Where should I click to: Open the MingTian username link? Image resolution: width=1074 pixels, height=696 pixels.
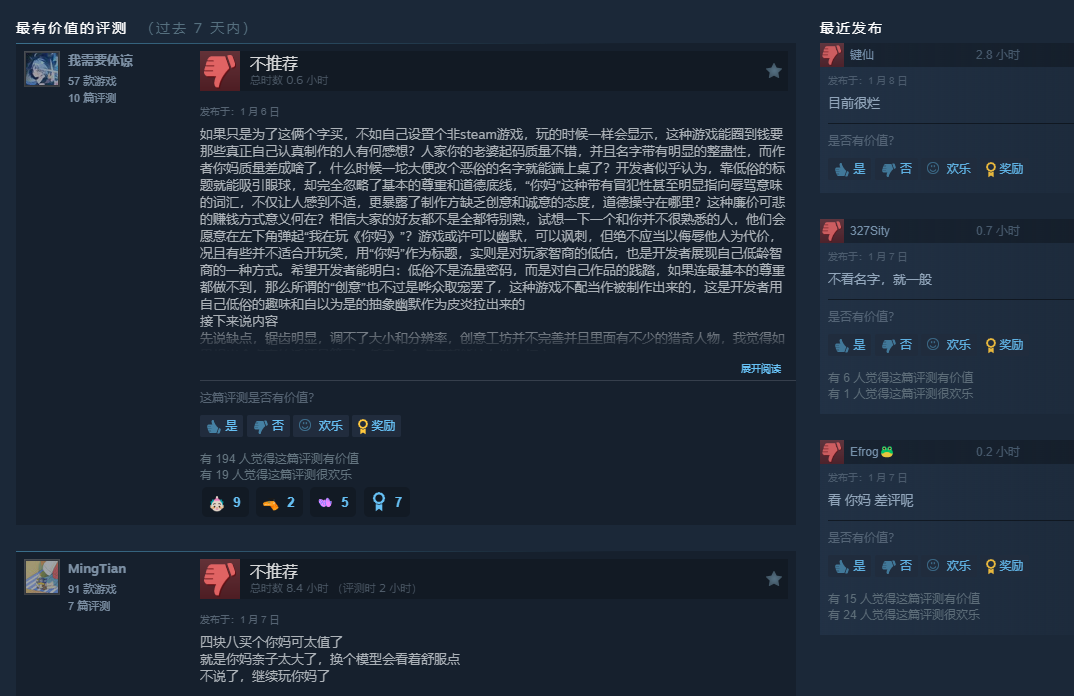pyautogui.click(x=97, y=569)
